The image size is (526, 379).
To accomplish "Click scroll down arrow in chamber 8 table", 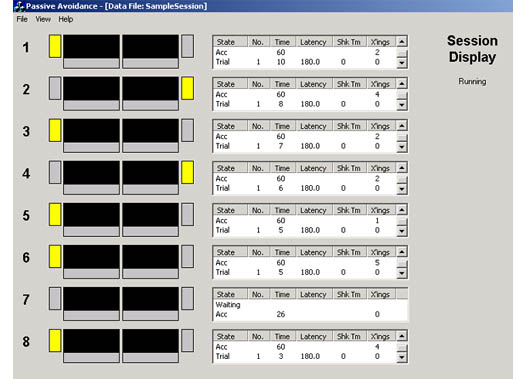I will (402, 357).
